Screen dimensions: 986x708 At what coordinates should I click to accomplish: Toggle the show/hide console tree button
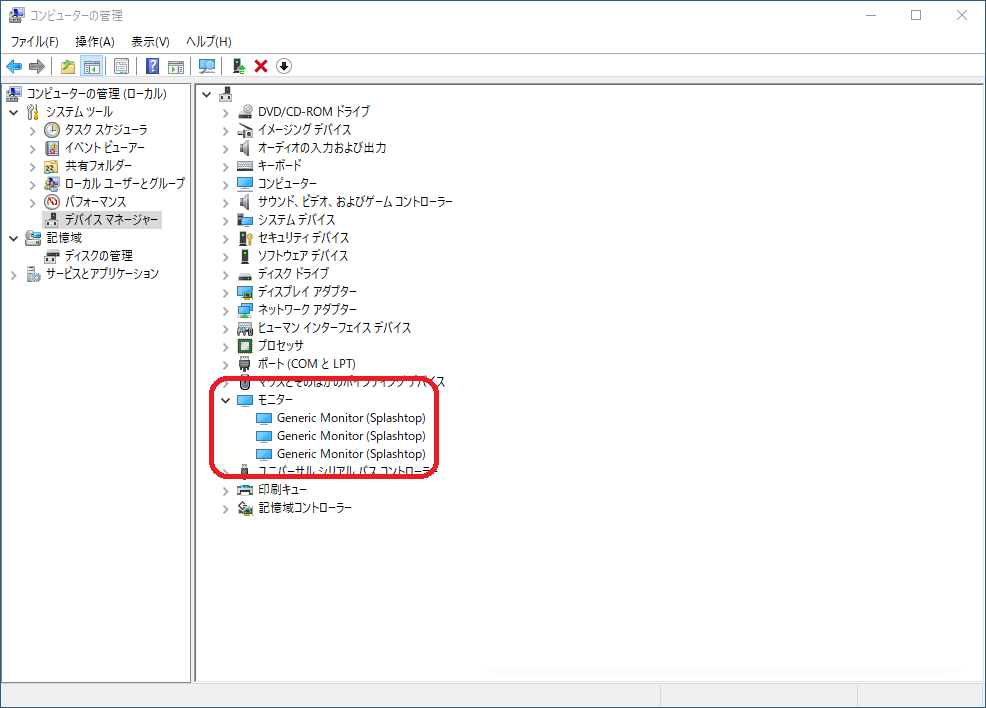tap(91, 66)
